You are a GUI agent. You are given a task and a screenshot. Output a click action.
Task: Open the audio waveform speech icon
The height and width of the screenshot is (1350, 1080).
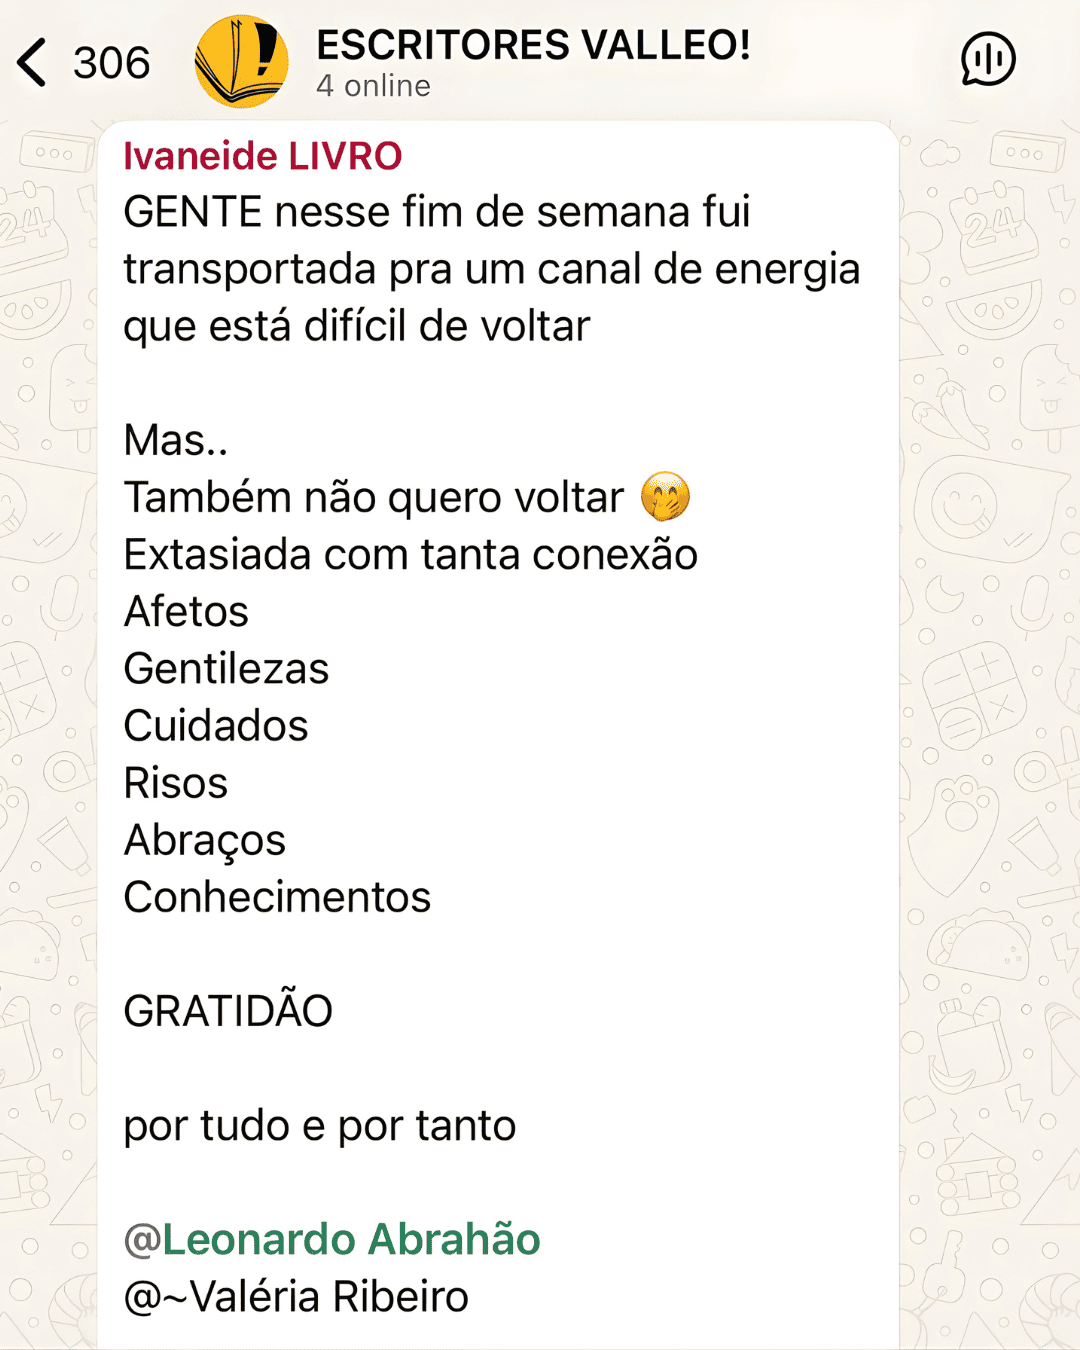pyautogui.click(x=987, y=60)
